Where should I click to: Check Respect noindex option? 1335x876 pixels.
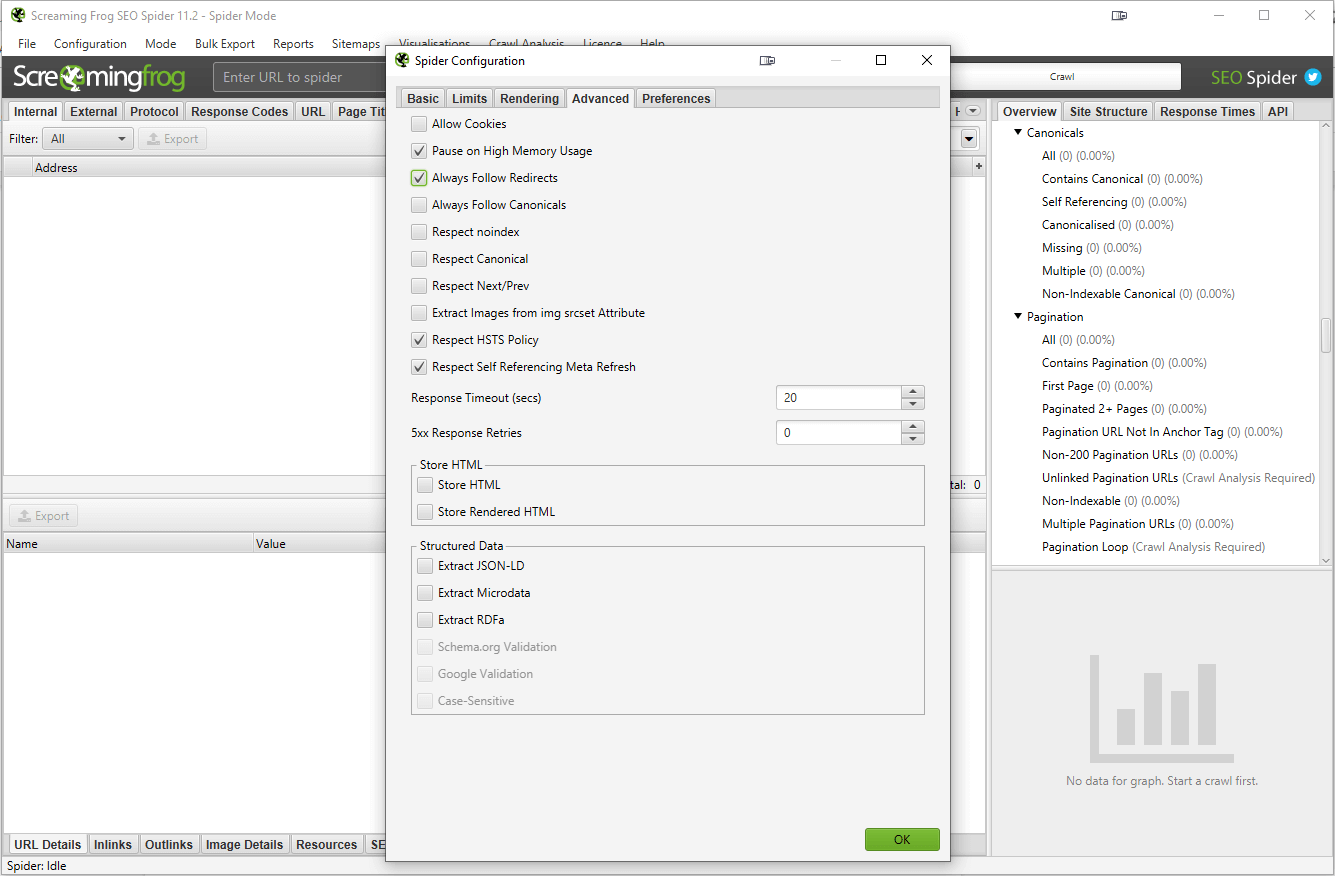click(x=419, y=232)
